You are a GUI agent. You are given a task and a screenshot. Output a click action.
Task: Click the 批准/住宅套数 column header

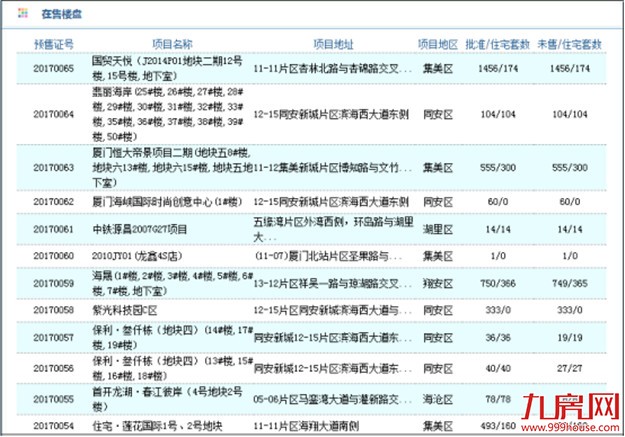coord(497,44)
